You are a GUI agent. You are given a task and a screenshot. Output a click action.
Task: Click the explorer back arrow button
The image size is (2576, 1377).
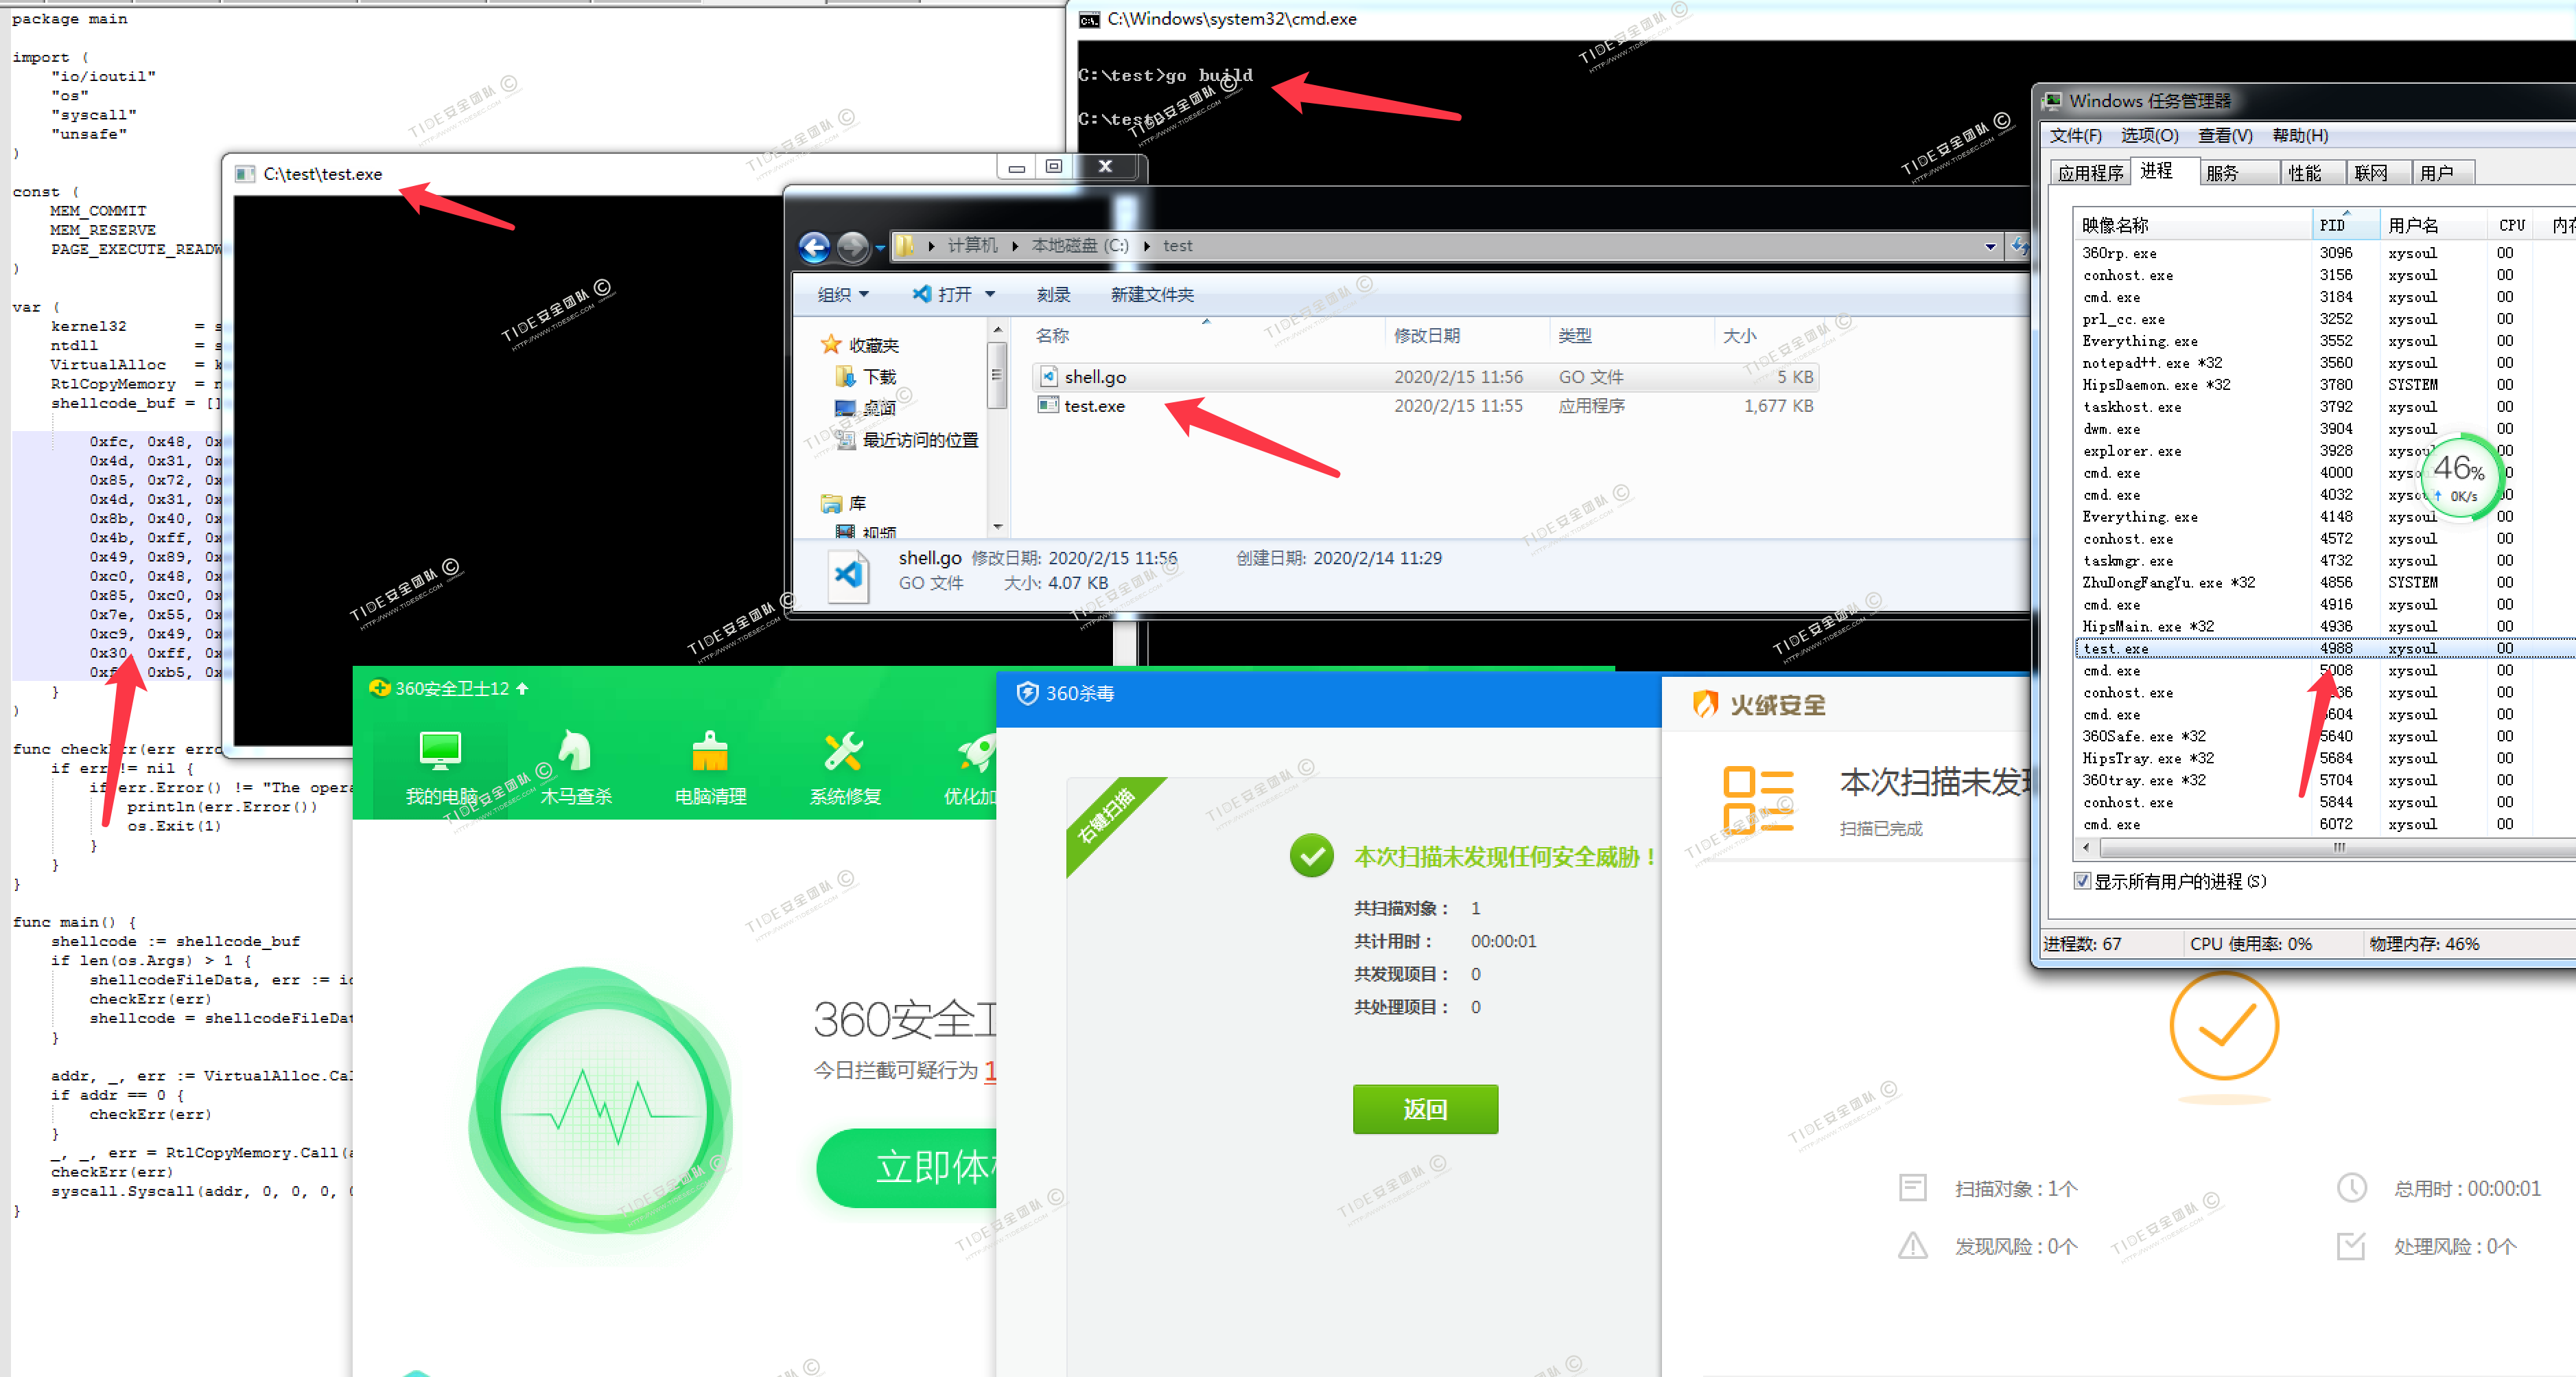[815, 247]
